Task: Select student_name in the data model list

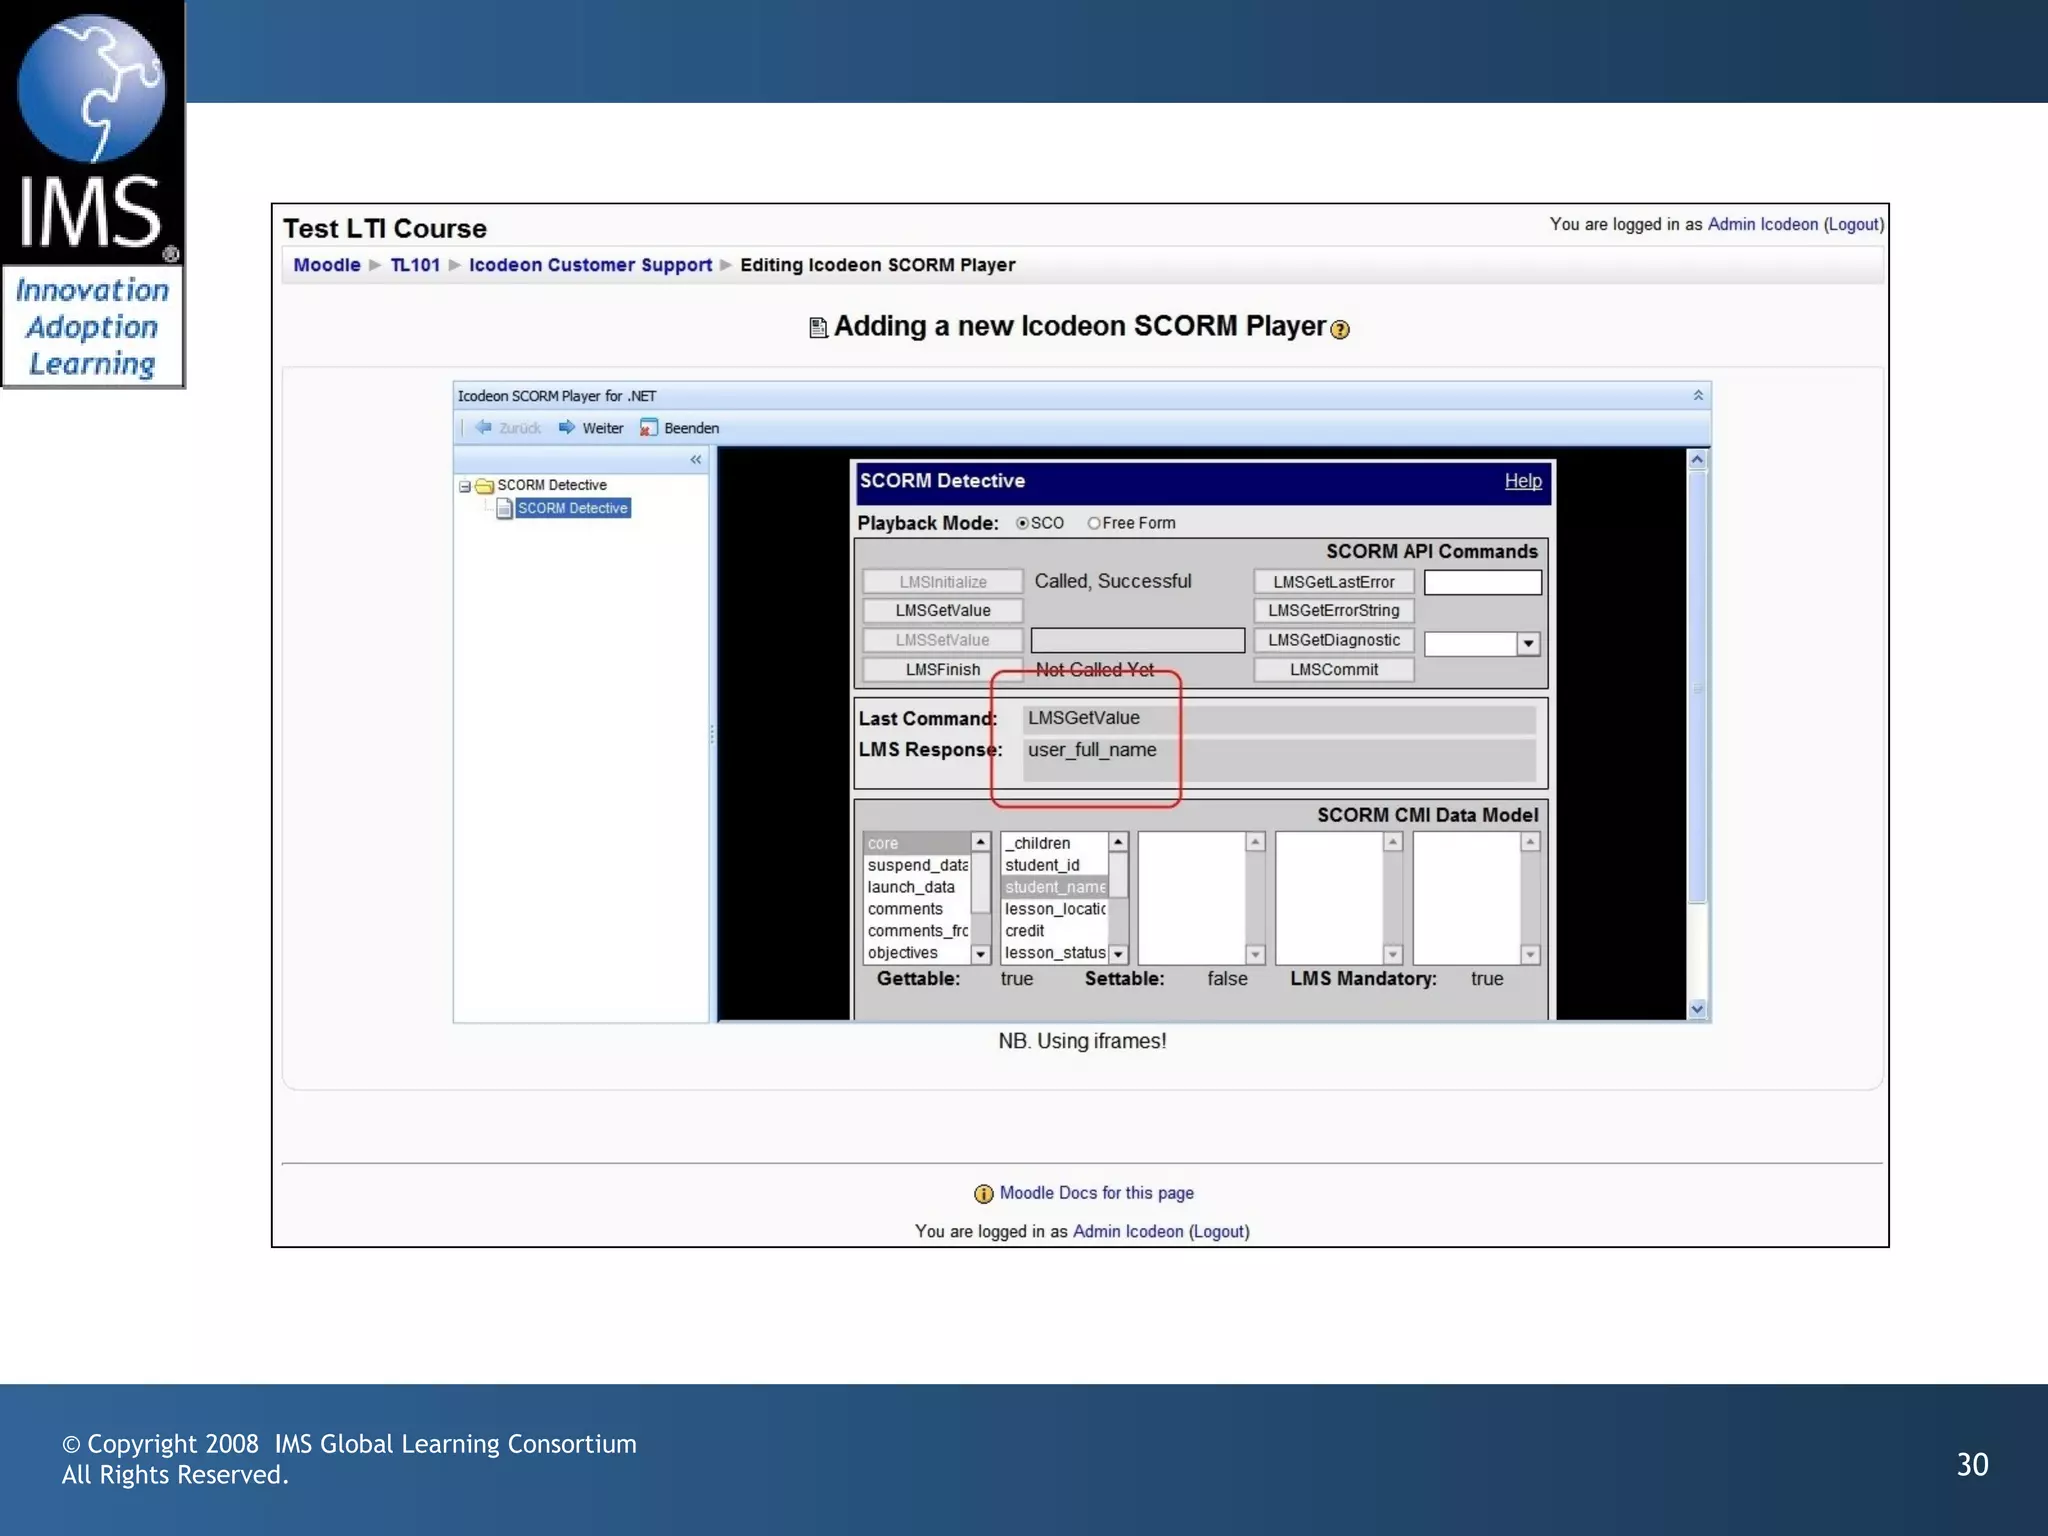Action: (x=1054, y=887)
